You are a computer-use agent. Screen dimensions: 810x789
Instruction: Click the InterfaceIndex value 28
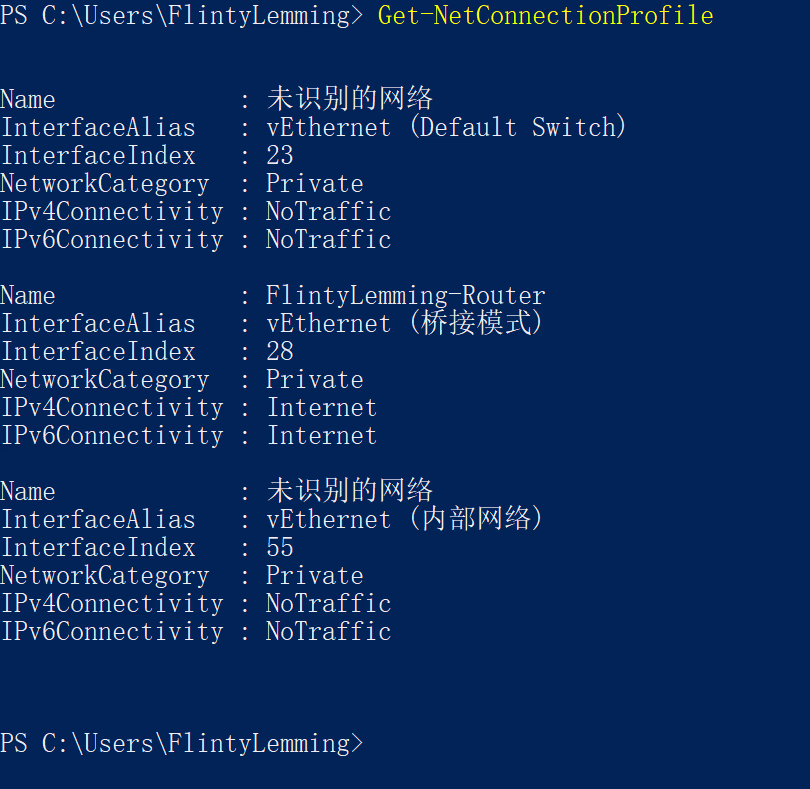click(280, 352)
